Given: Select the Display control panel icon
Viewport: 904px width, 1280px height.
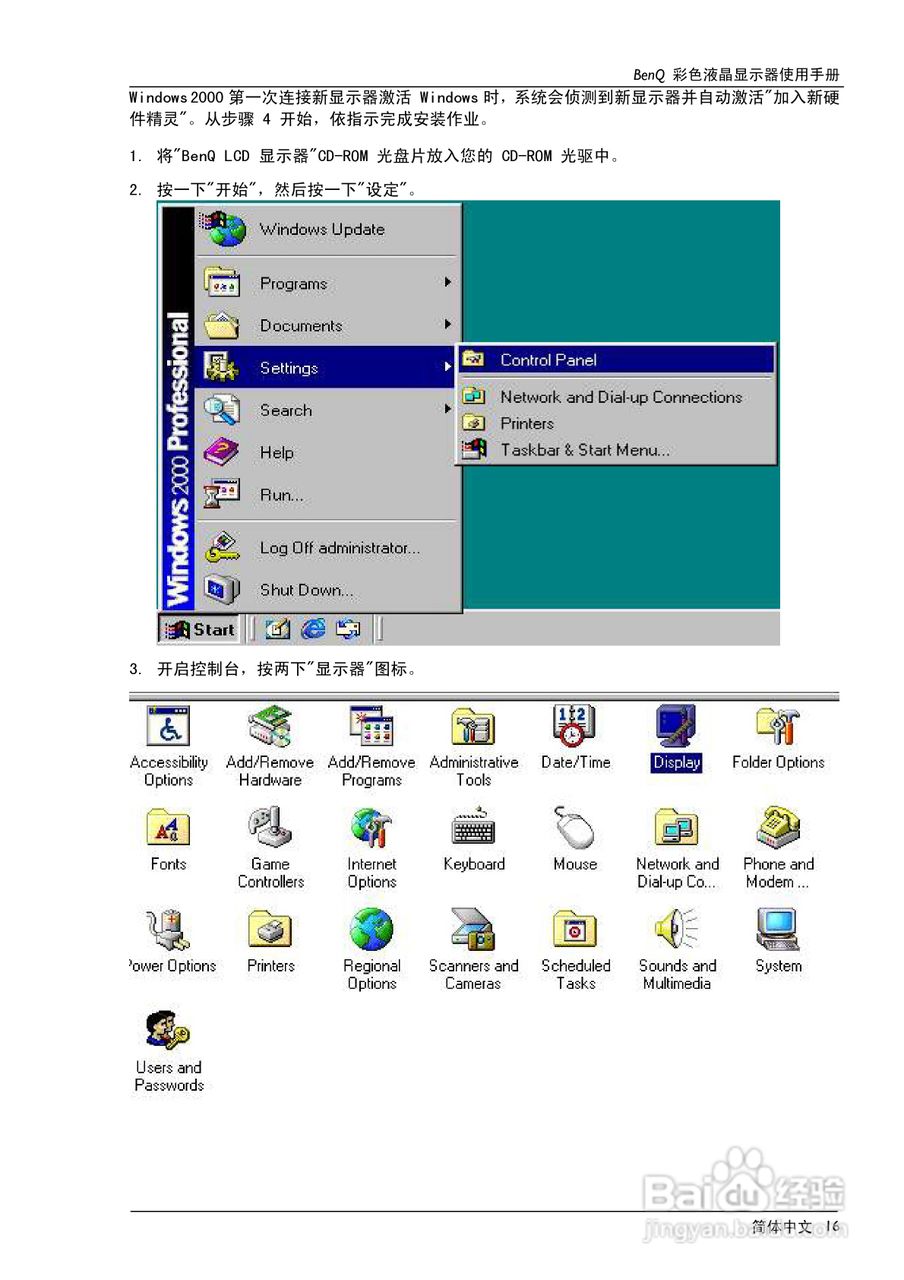Looking at the screenshot, I should point(677,727).
